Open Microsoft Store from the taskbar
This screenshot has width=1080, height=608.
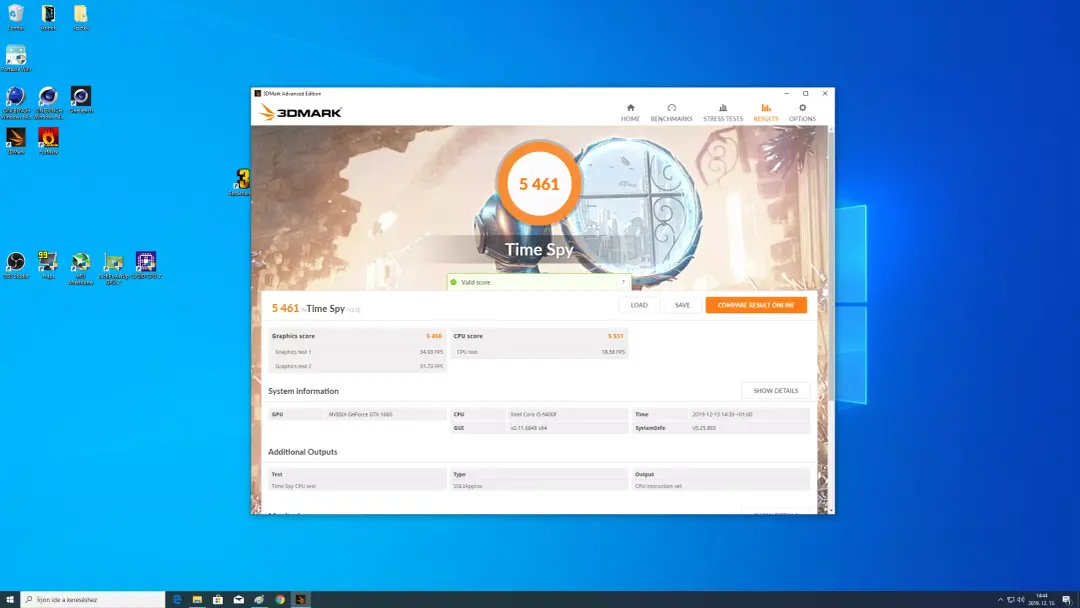(x=218, y=600)
